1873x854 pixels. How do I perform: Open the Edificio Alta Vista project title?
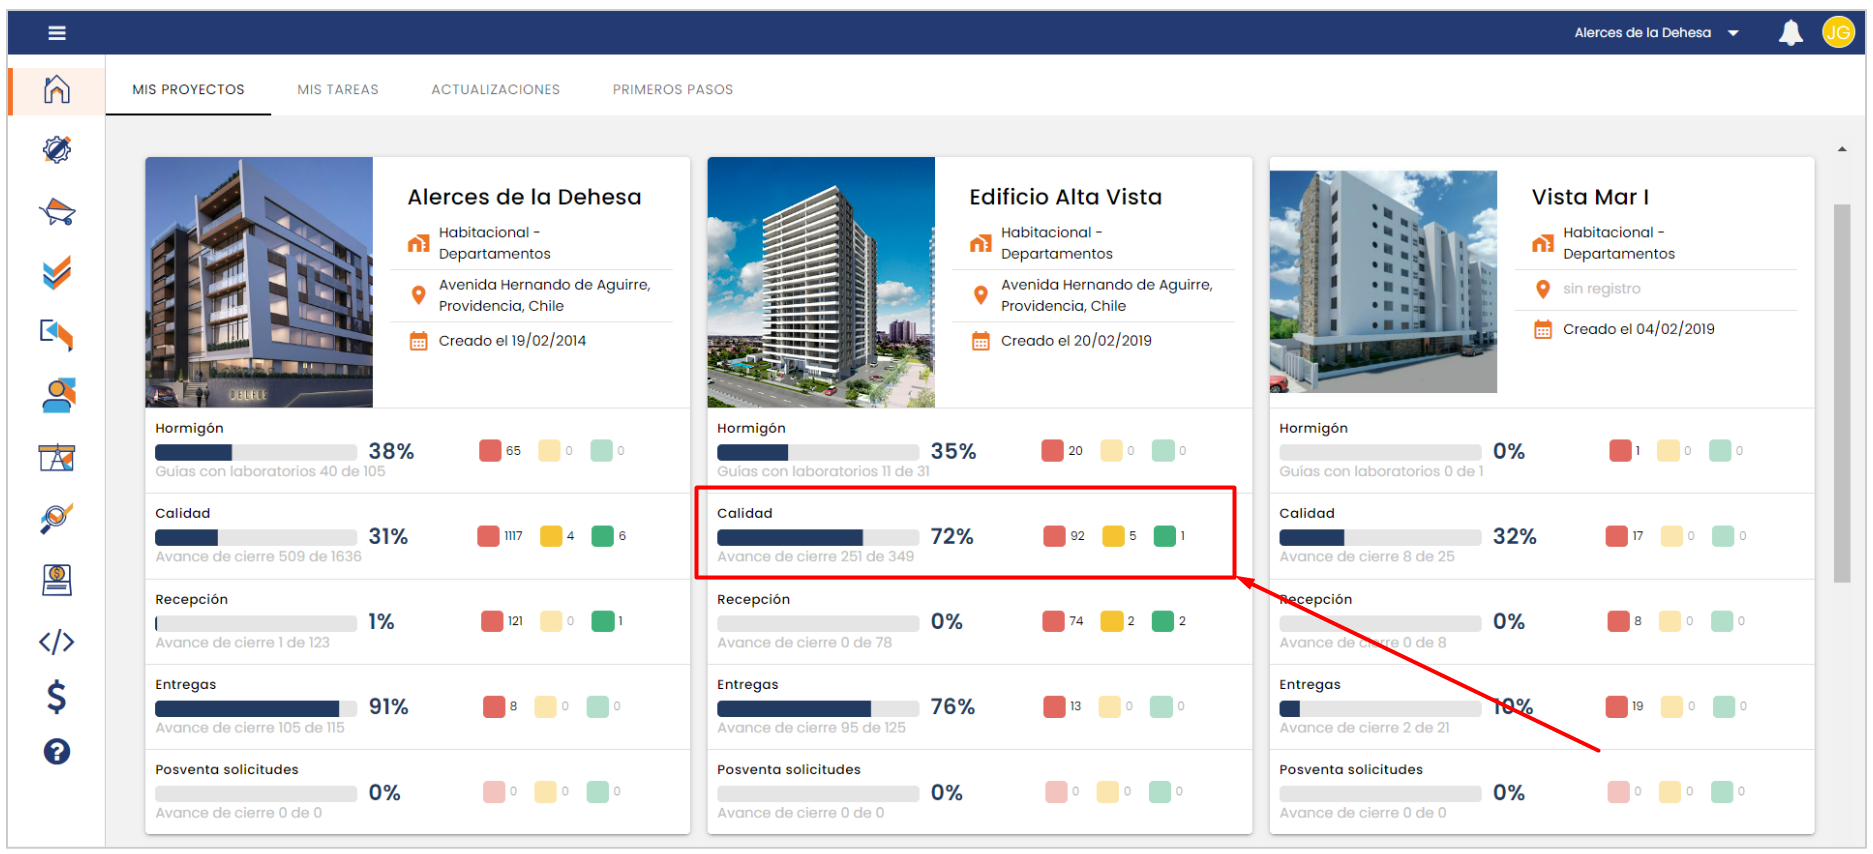coord(1065,197)
